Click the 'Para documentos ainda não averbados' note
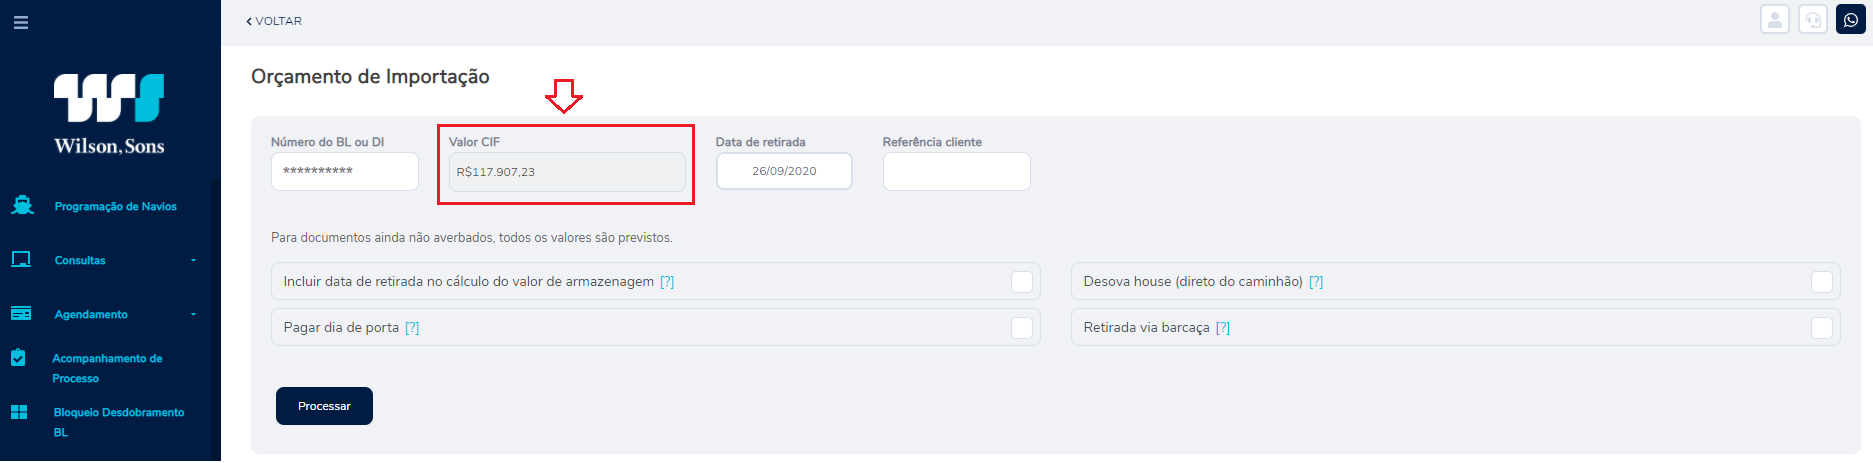This screenshot has width=1873, height=463. [x=472, y=238]
